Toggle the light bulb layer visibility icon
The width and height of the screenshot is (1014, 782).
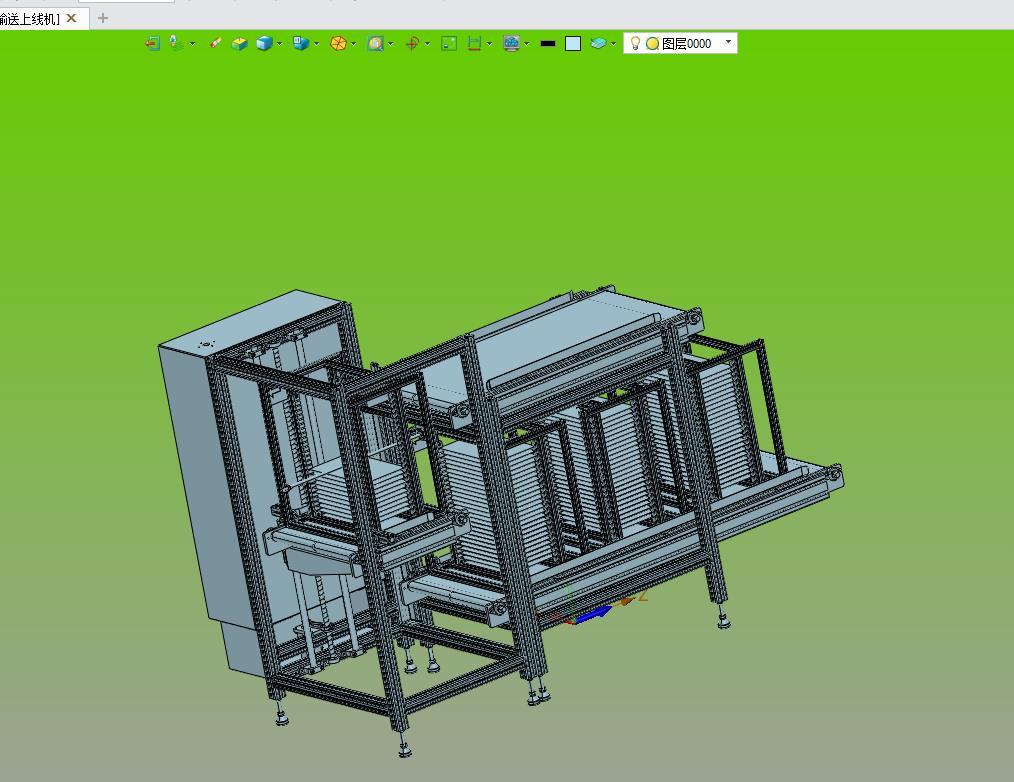click(x=635, y=43)
